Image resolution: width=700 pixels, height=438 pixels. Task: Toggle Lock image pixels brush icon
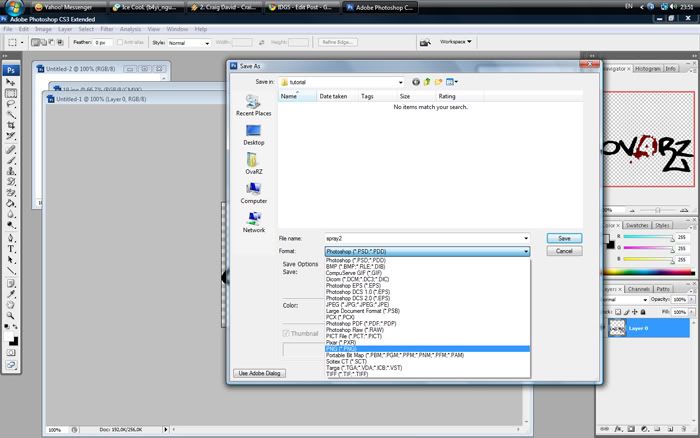(x=626, y=312)
